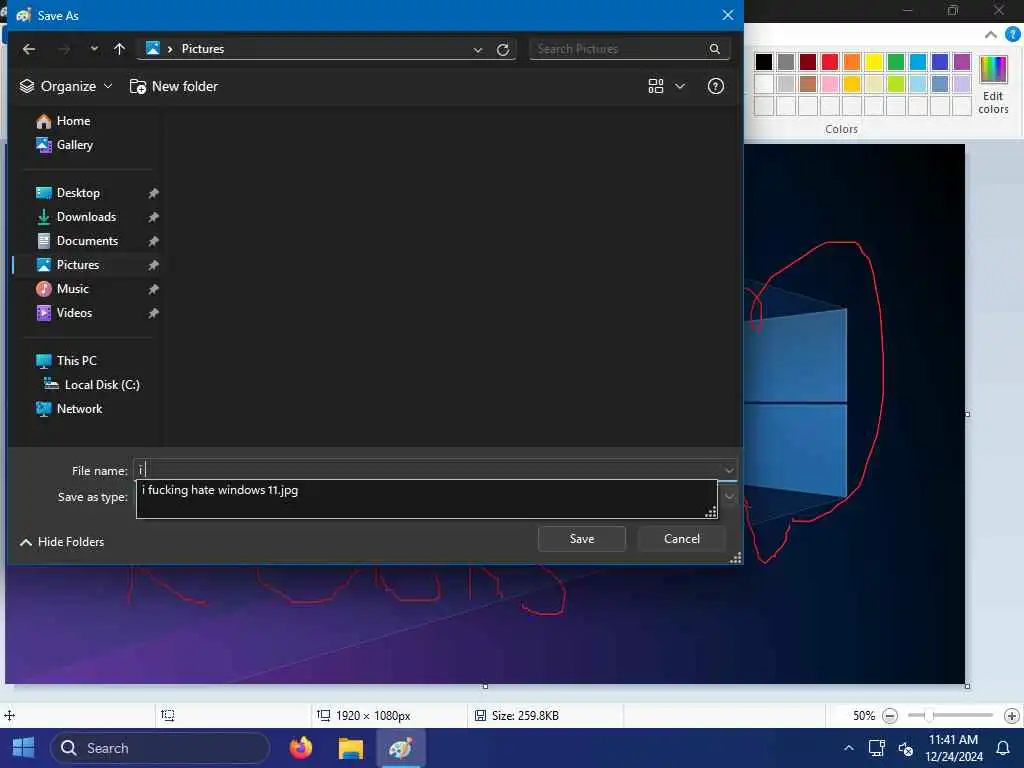Launch Firefox from the taskbar

pyautogui.click(x=301, y=748)
